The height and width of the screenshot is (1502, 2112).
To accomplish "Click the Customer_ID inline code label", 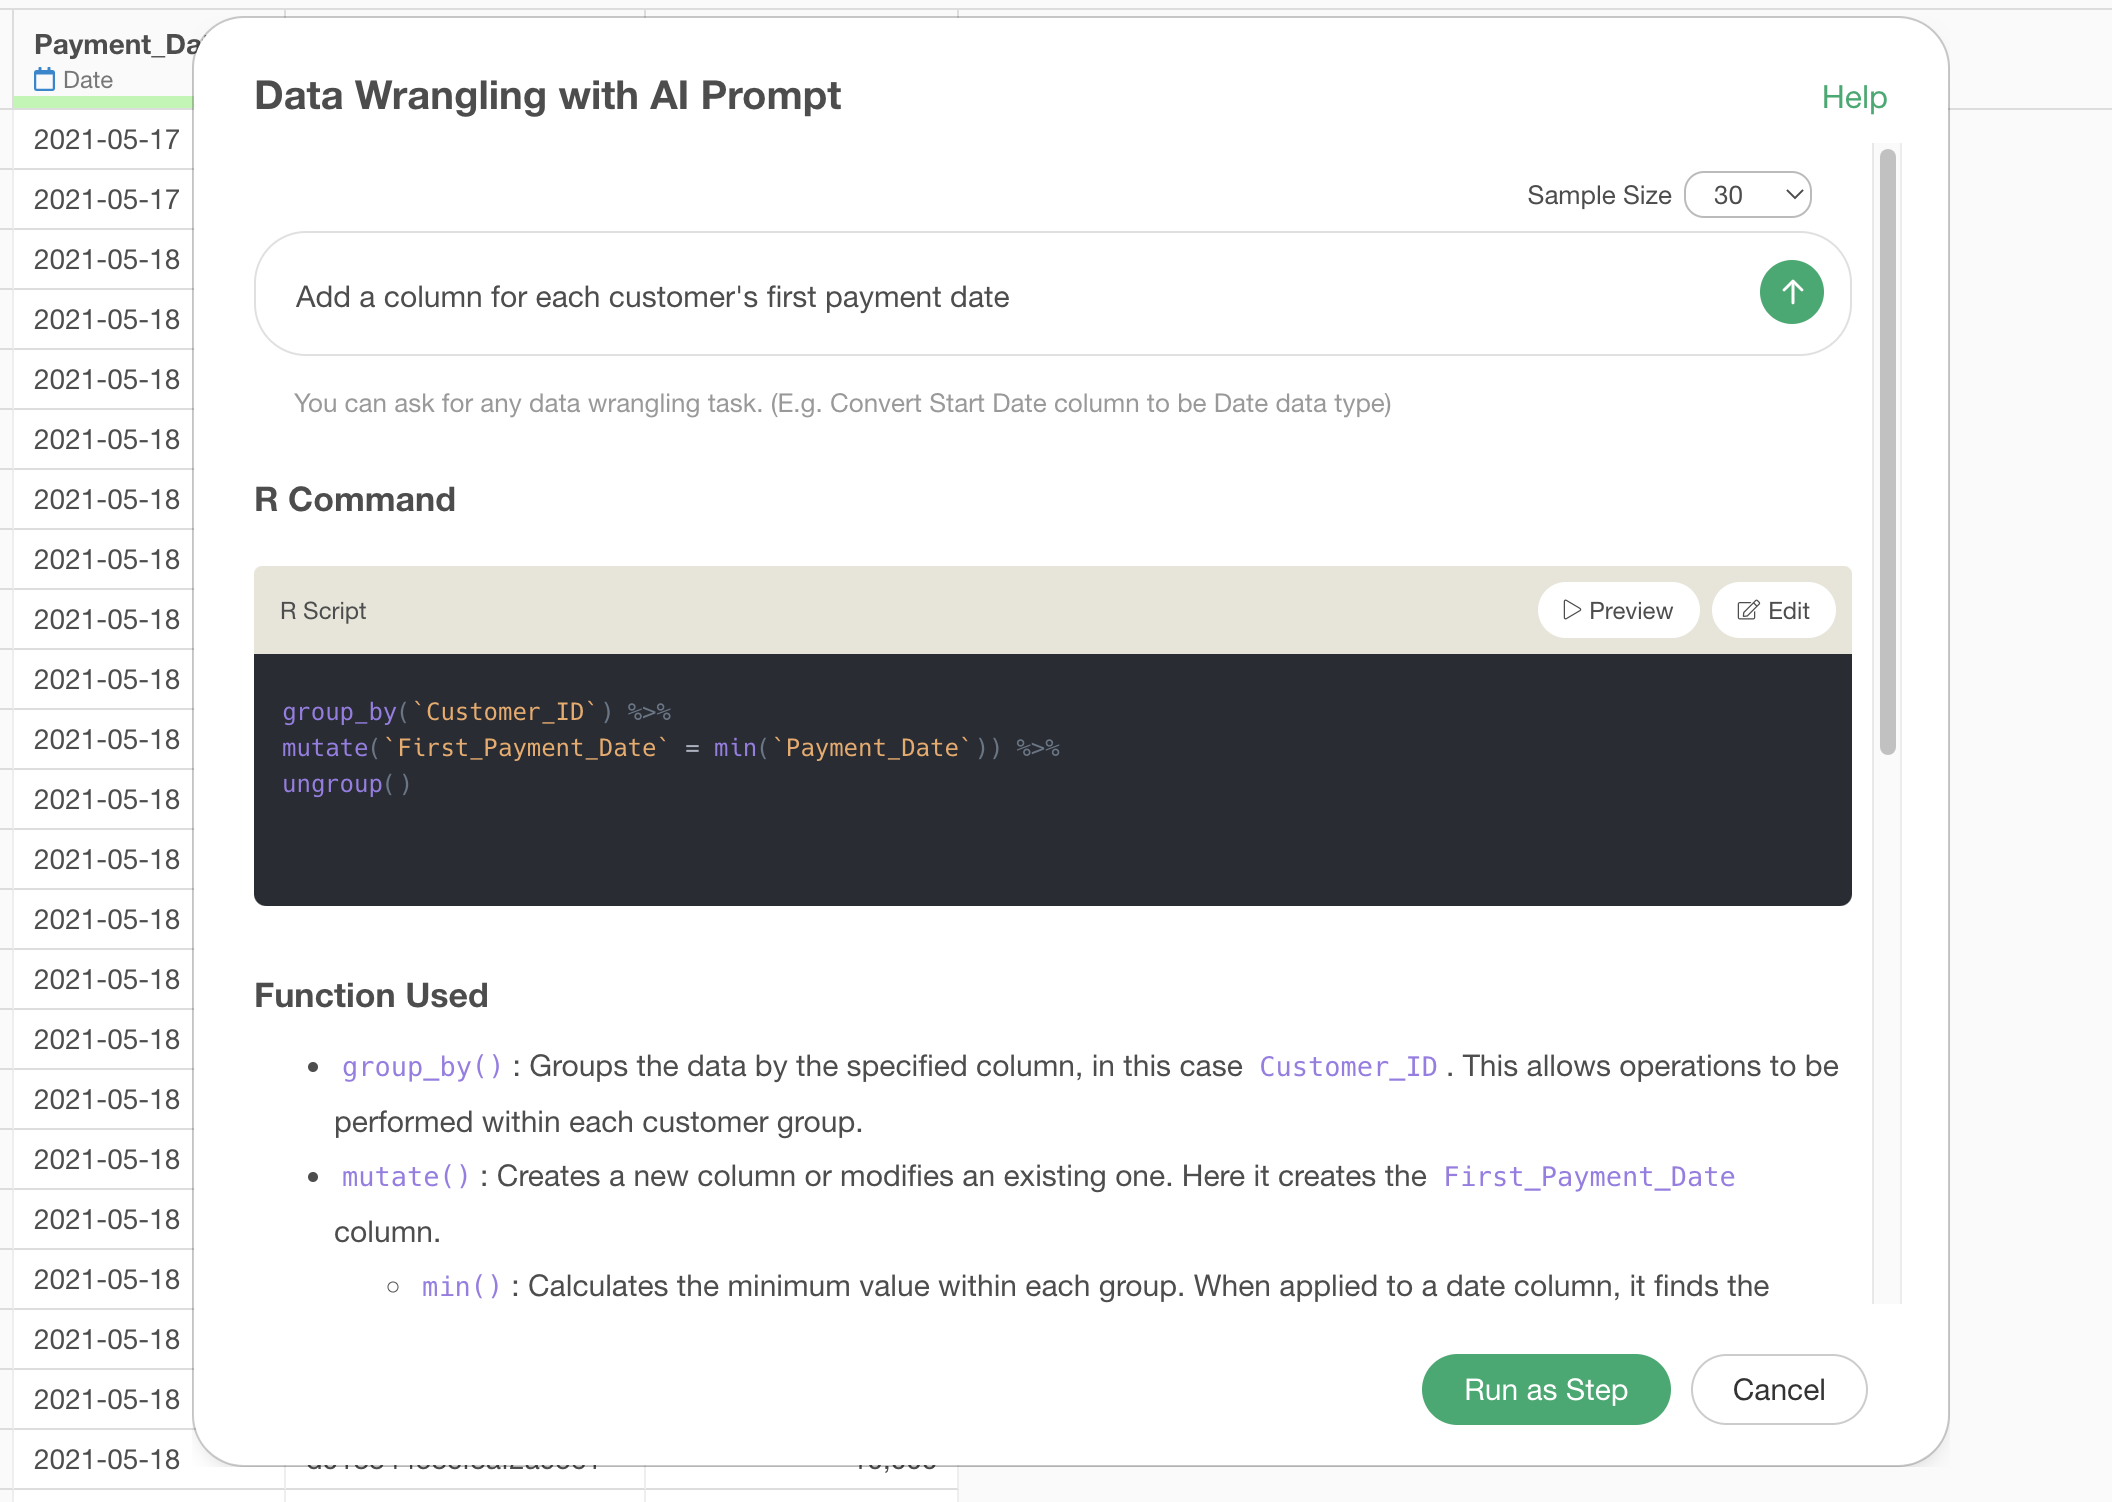I will point(1347,1067).
